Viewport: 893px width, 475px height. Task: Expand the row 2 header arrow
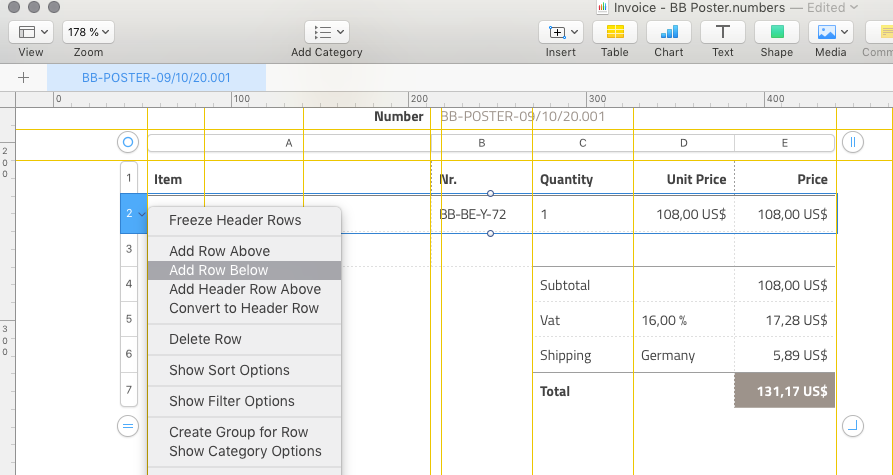(x=142, y=214)
